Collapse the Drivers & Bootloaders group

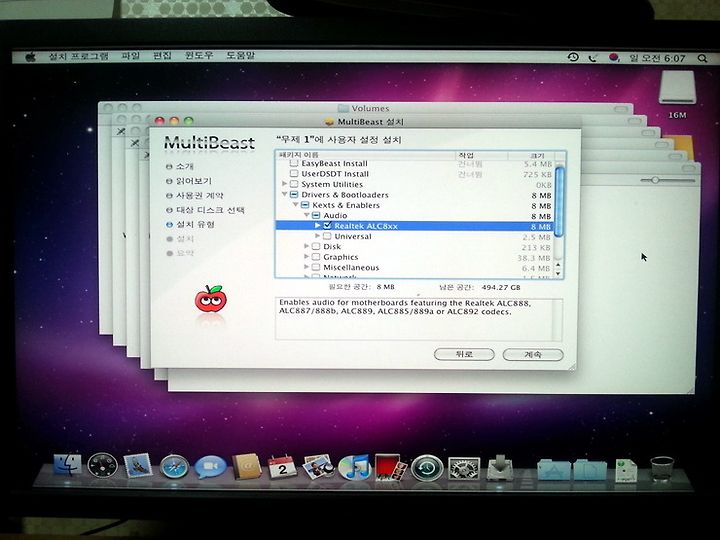pyautogui.click(x=285, y=195)
